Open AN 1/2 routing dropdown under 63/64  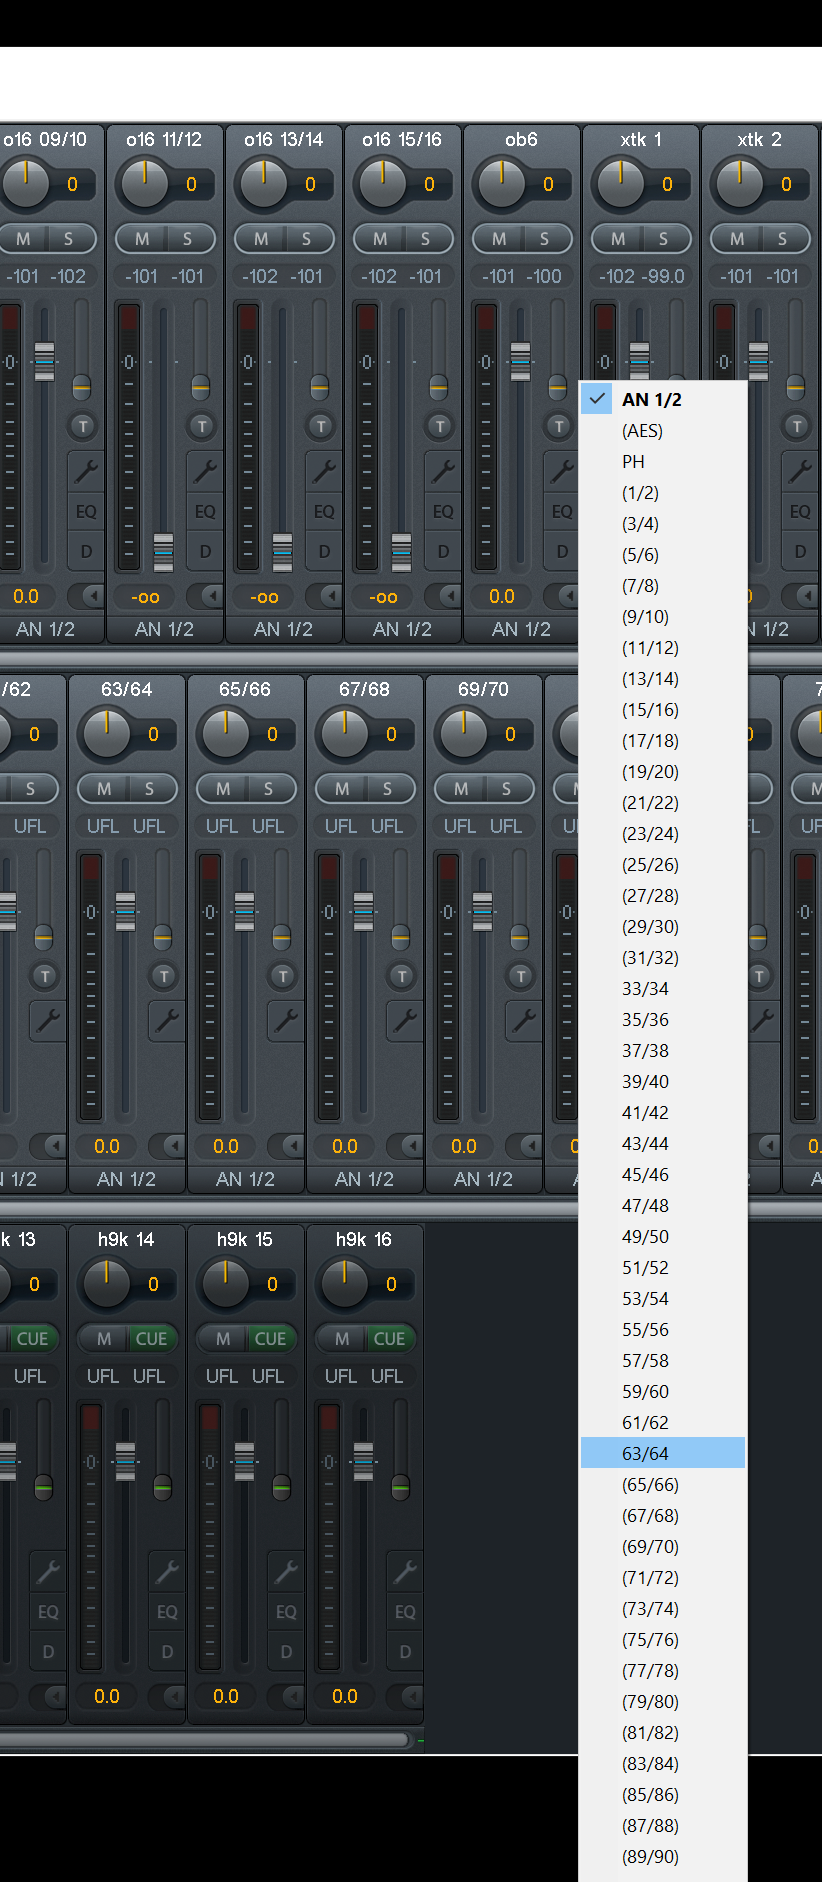point(127,1179)
